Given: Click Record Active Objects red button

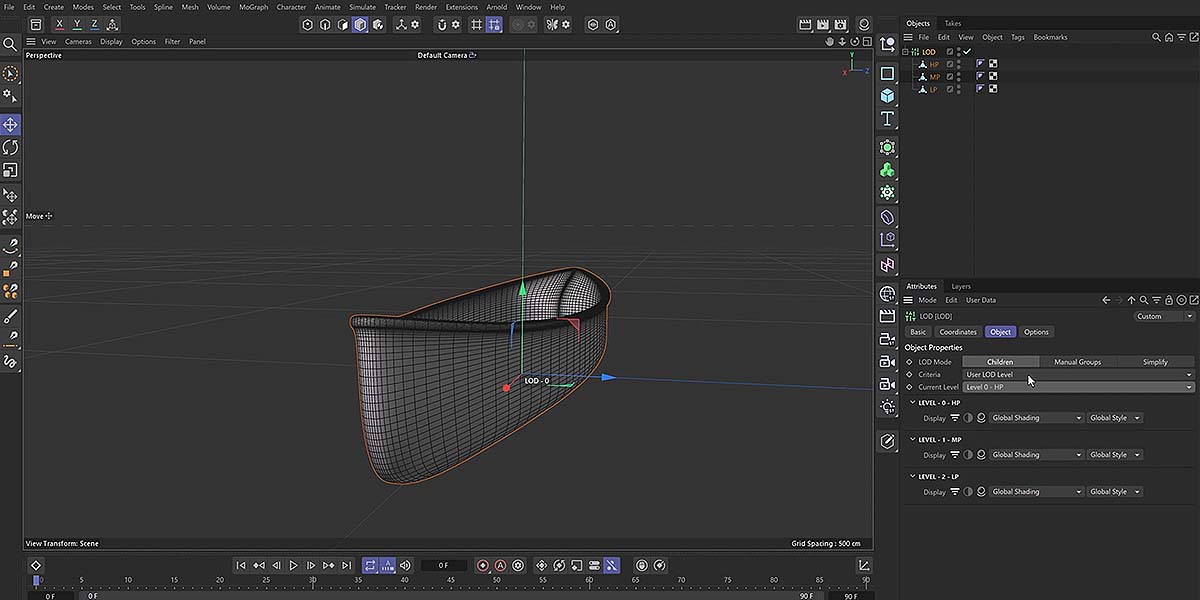Looking at the screenshot, I should point(483,565).
